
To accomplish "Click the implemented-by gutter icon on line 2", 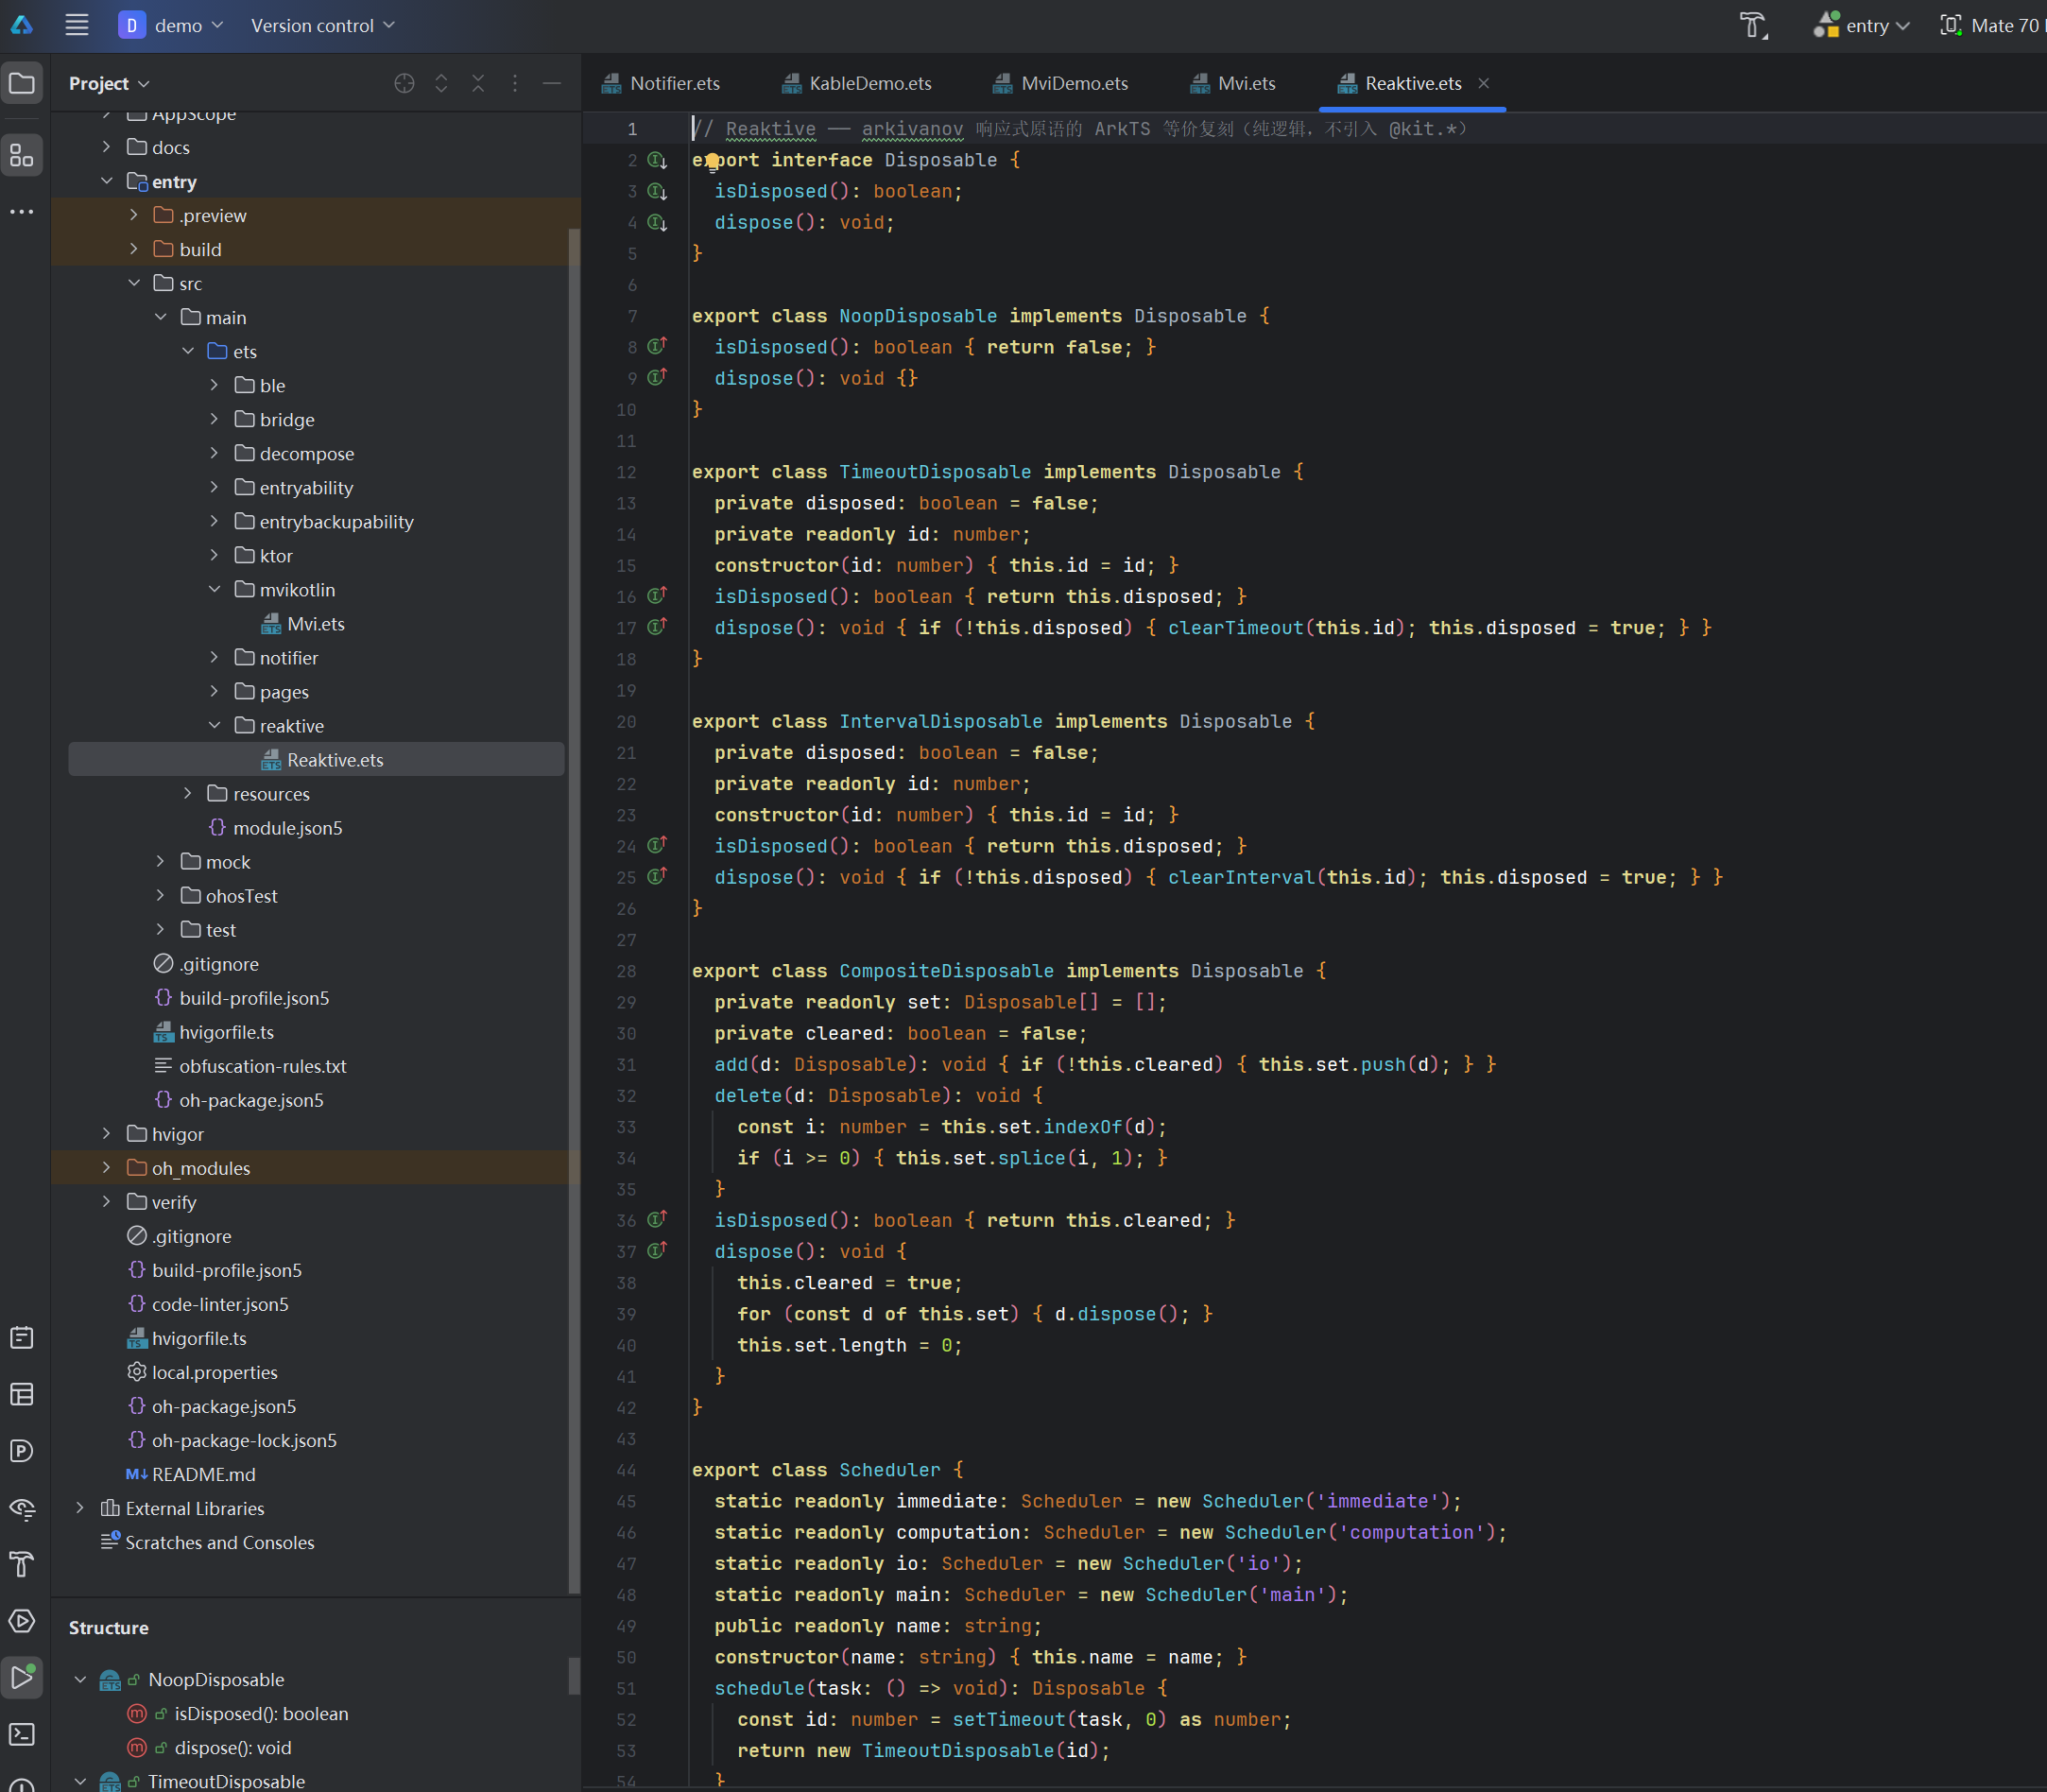I will click(657, 160).
